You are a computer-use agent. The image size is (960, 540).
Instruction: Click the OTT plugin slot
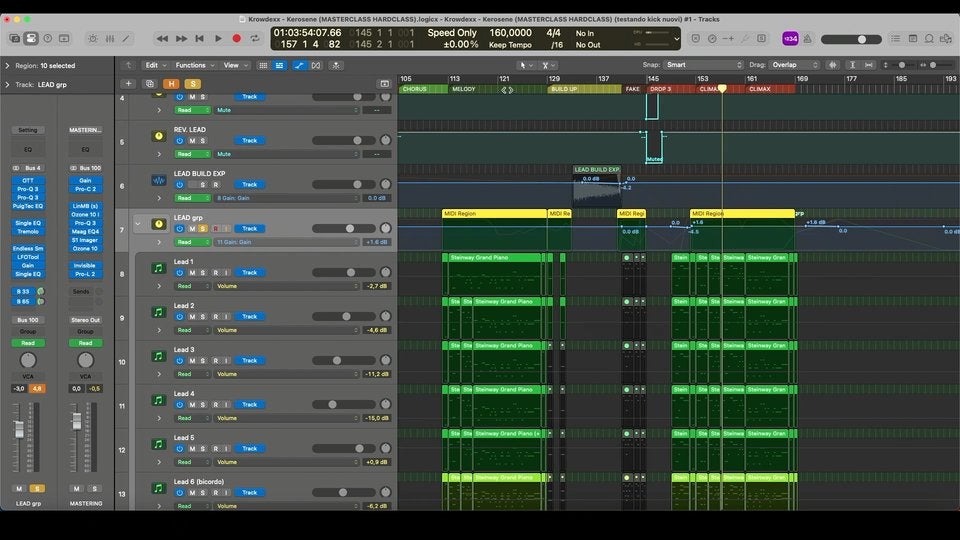point(28,181)
